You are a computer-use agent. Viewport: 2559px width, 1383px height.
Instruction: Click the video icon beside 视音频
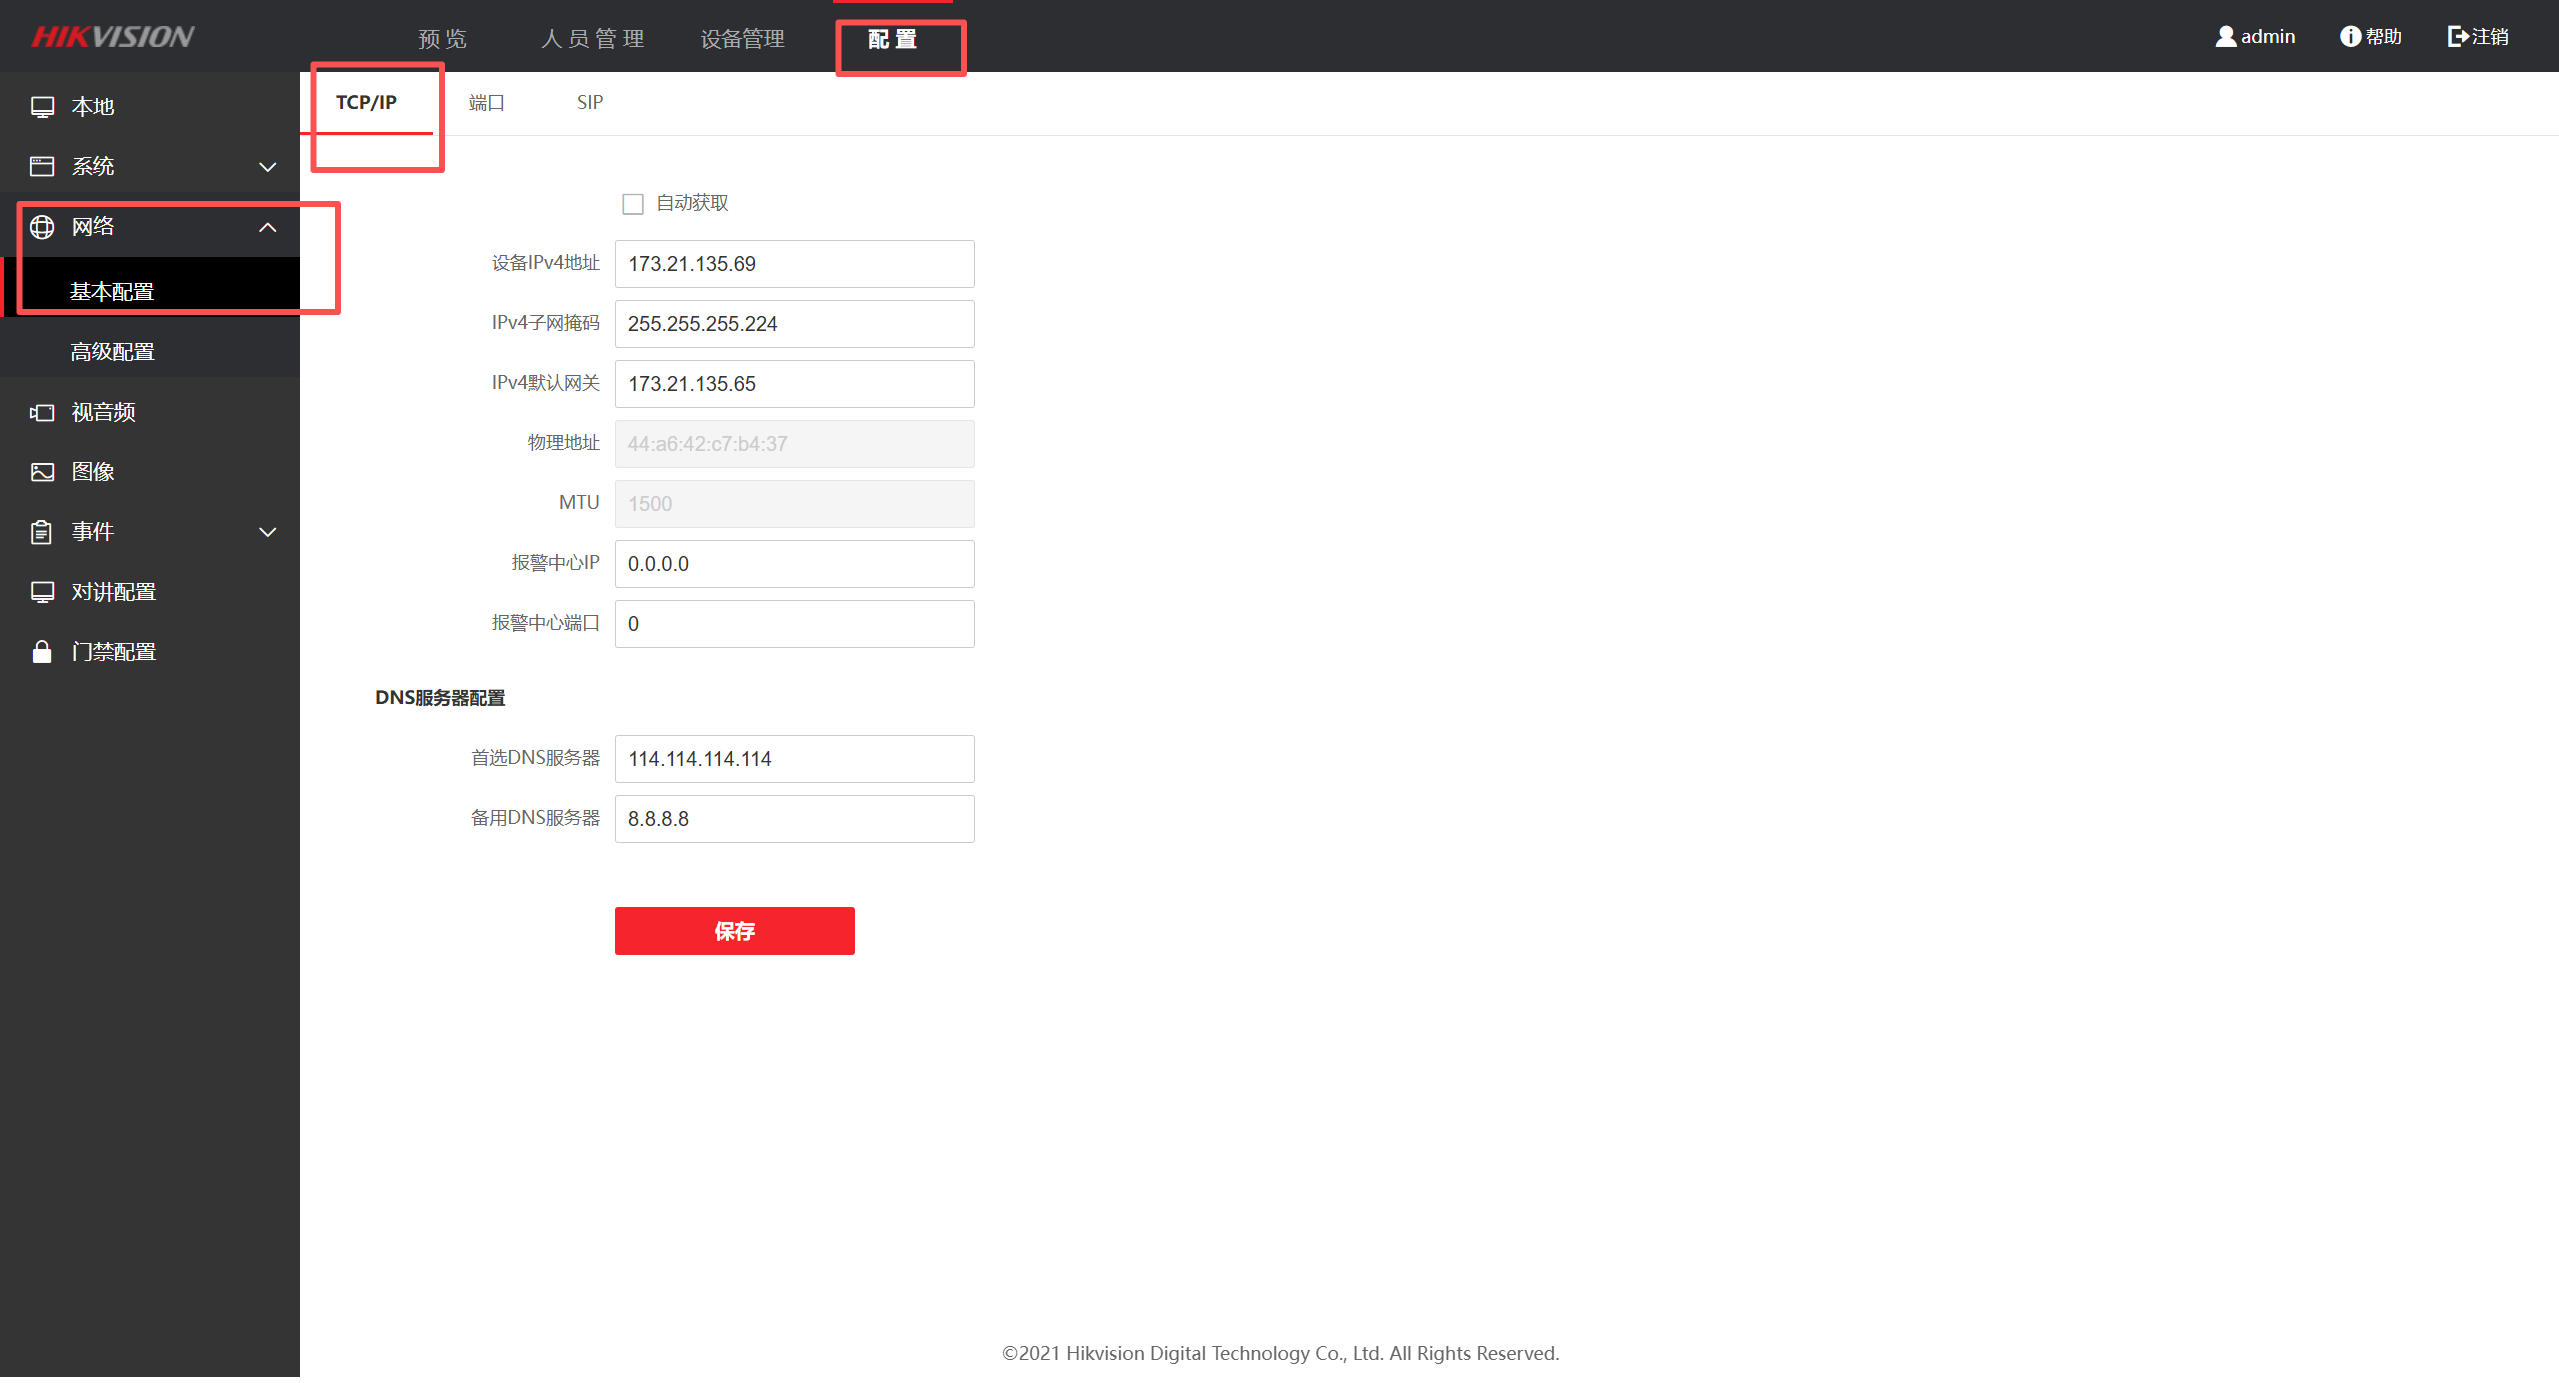(x=42, y=412)
